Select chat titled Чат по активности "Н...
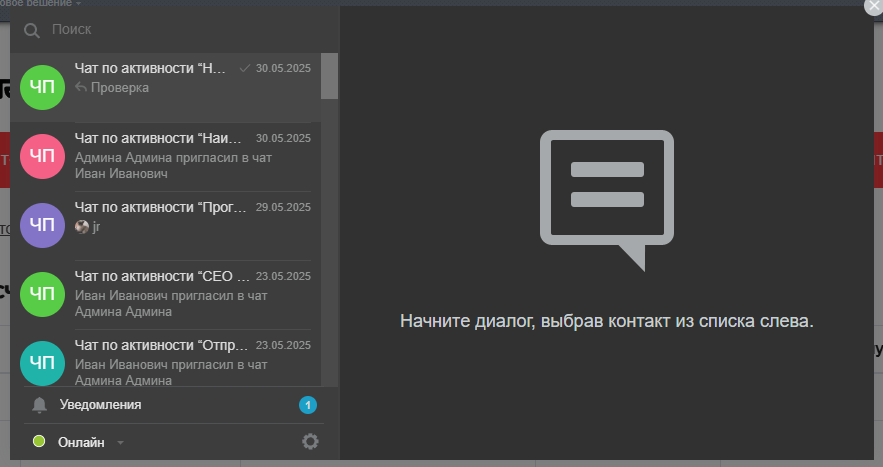The image size is (883, 467). tap(150, 68)
